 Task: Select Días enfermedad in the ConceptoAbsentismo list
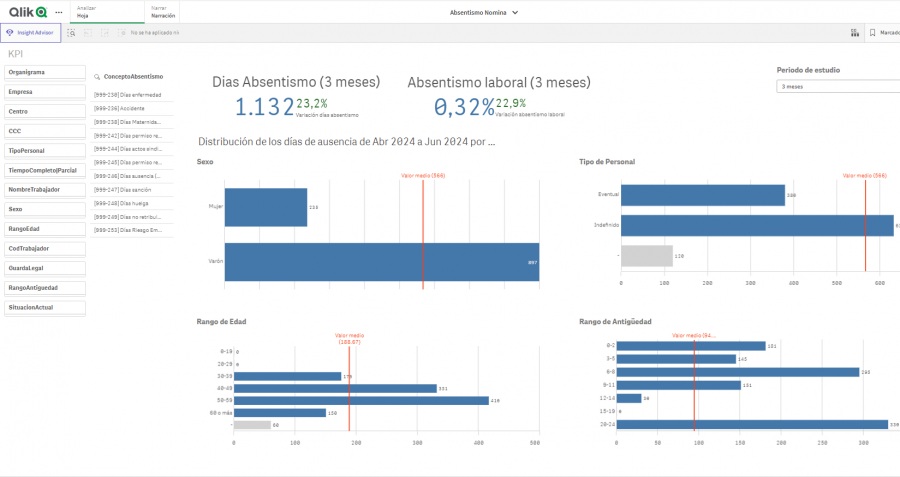128,94
